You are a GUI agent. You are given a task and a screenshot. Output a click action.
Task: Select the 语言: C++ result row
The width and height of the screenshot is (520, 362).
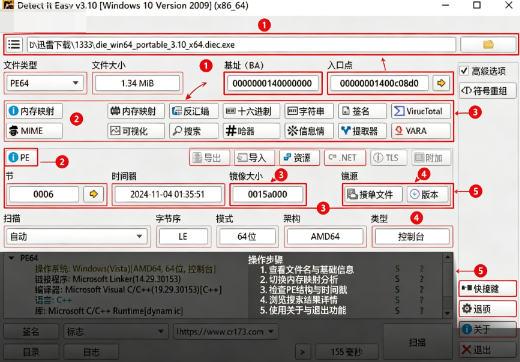53,300
